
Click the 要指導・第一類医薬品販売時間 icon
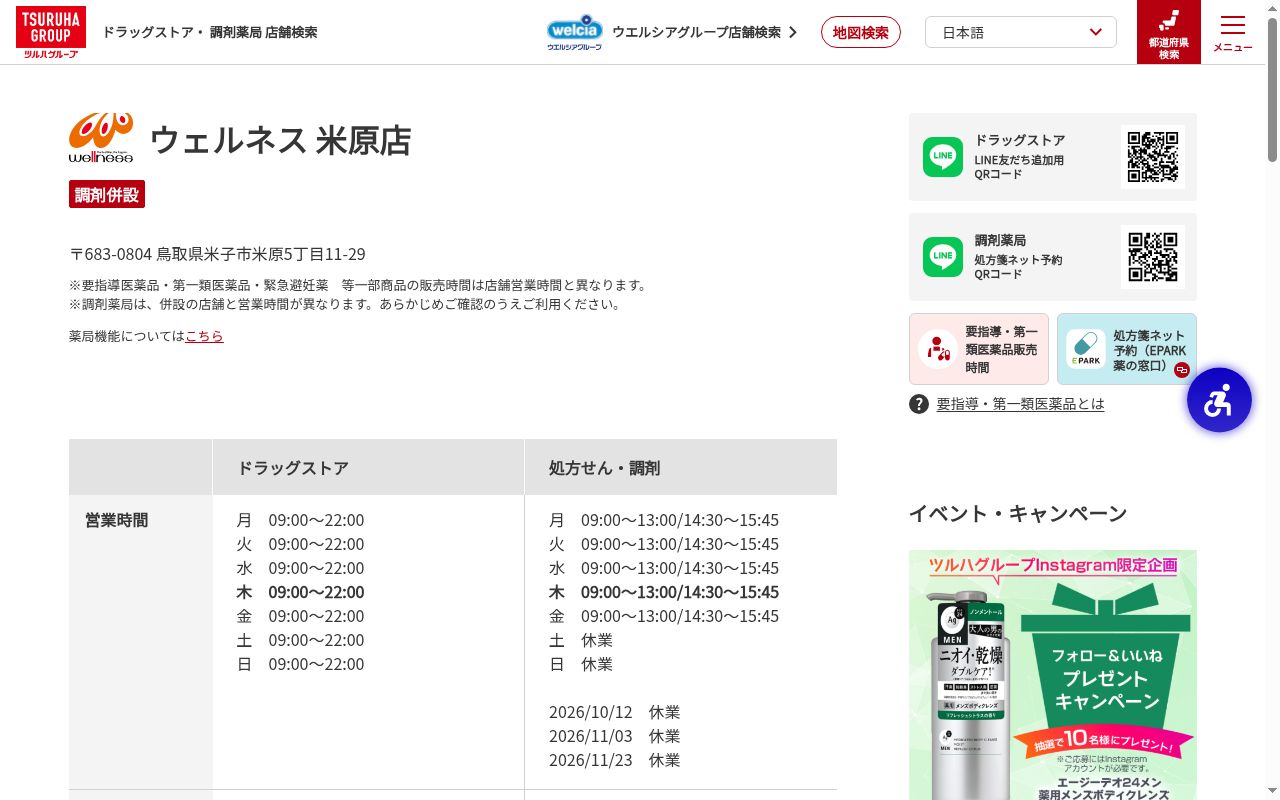click(x=938, y=349)
